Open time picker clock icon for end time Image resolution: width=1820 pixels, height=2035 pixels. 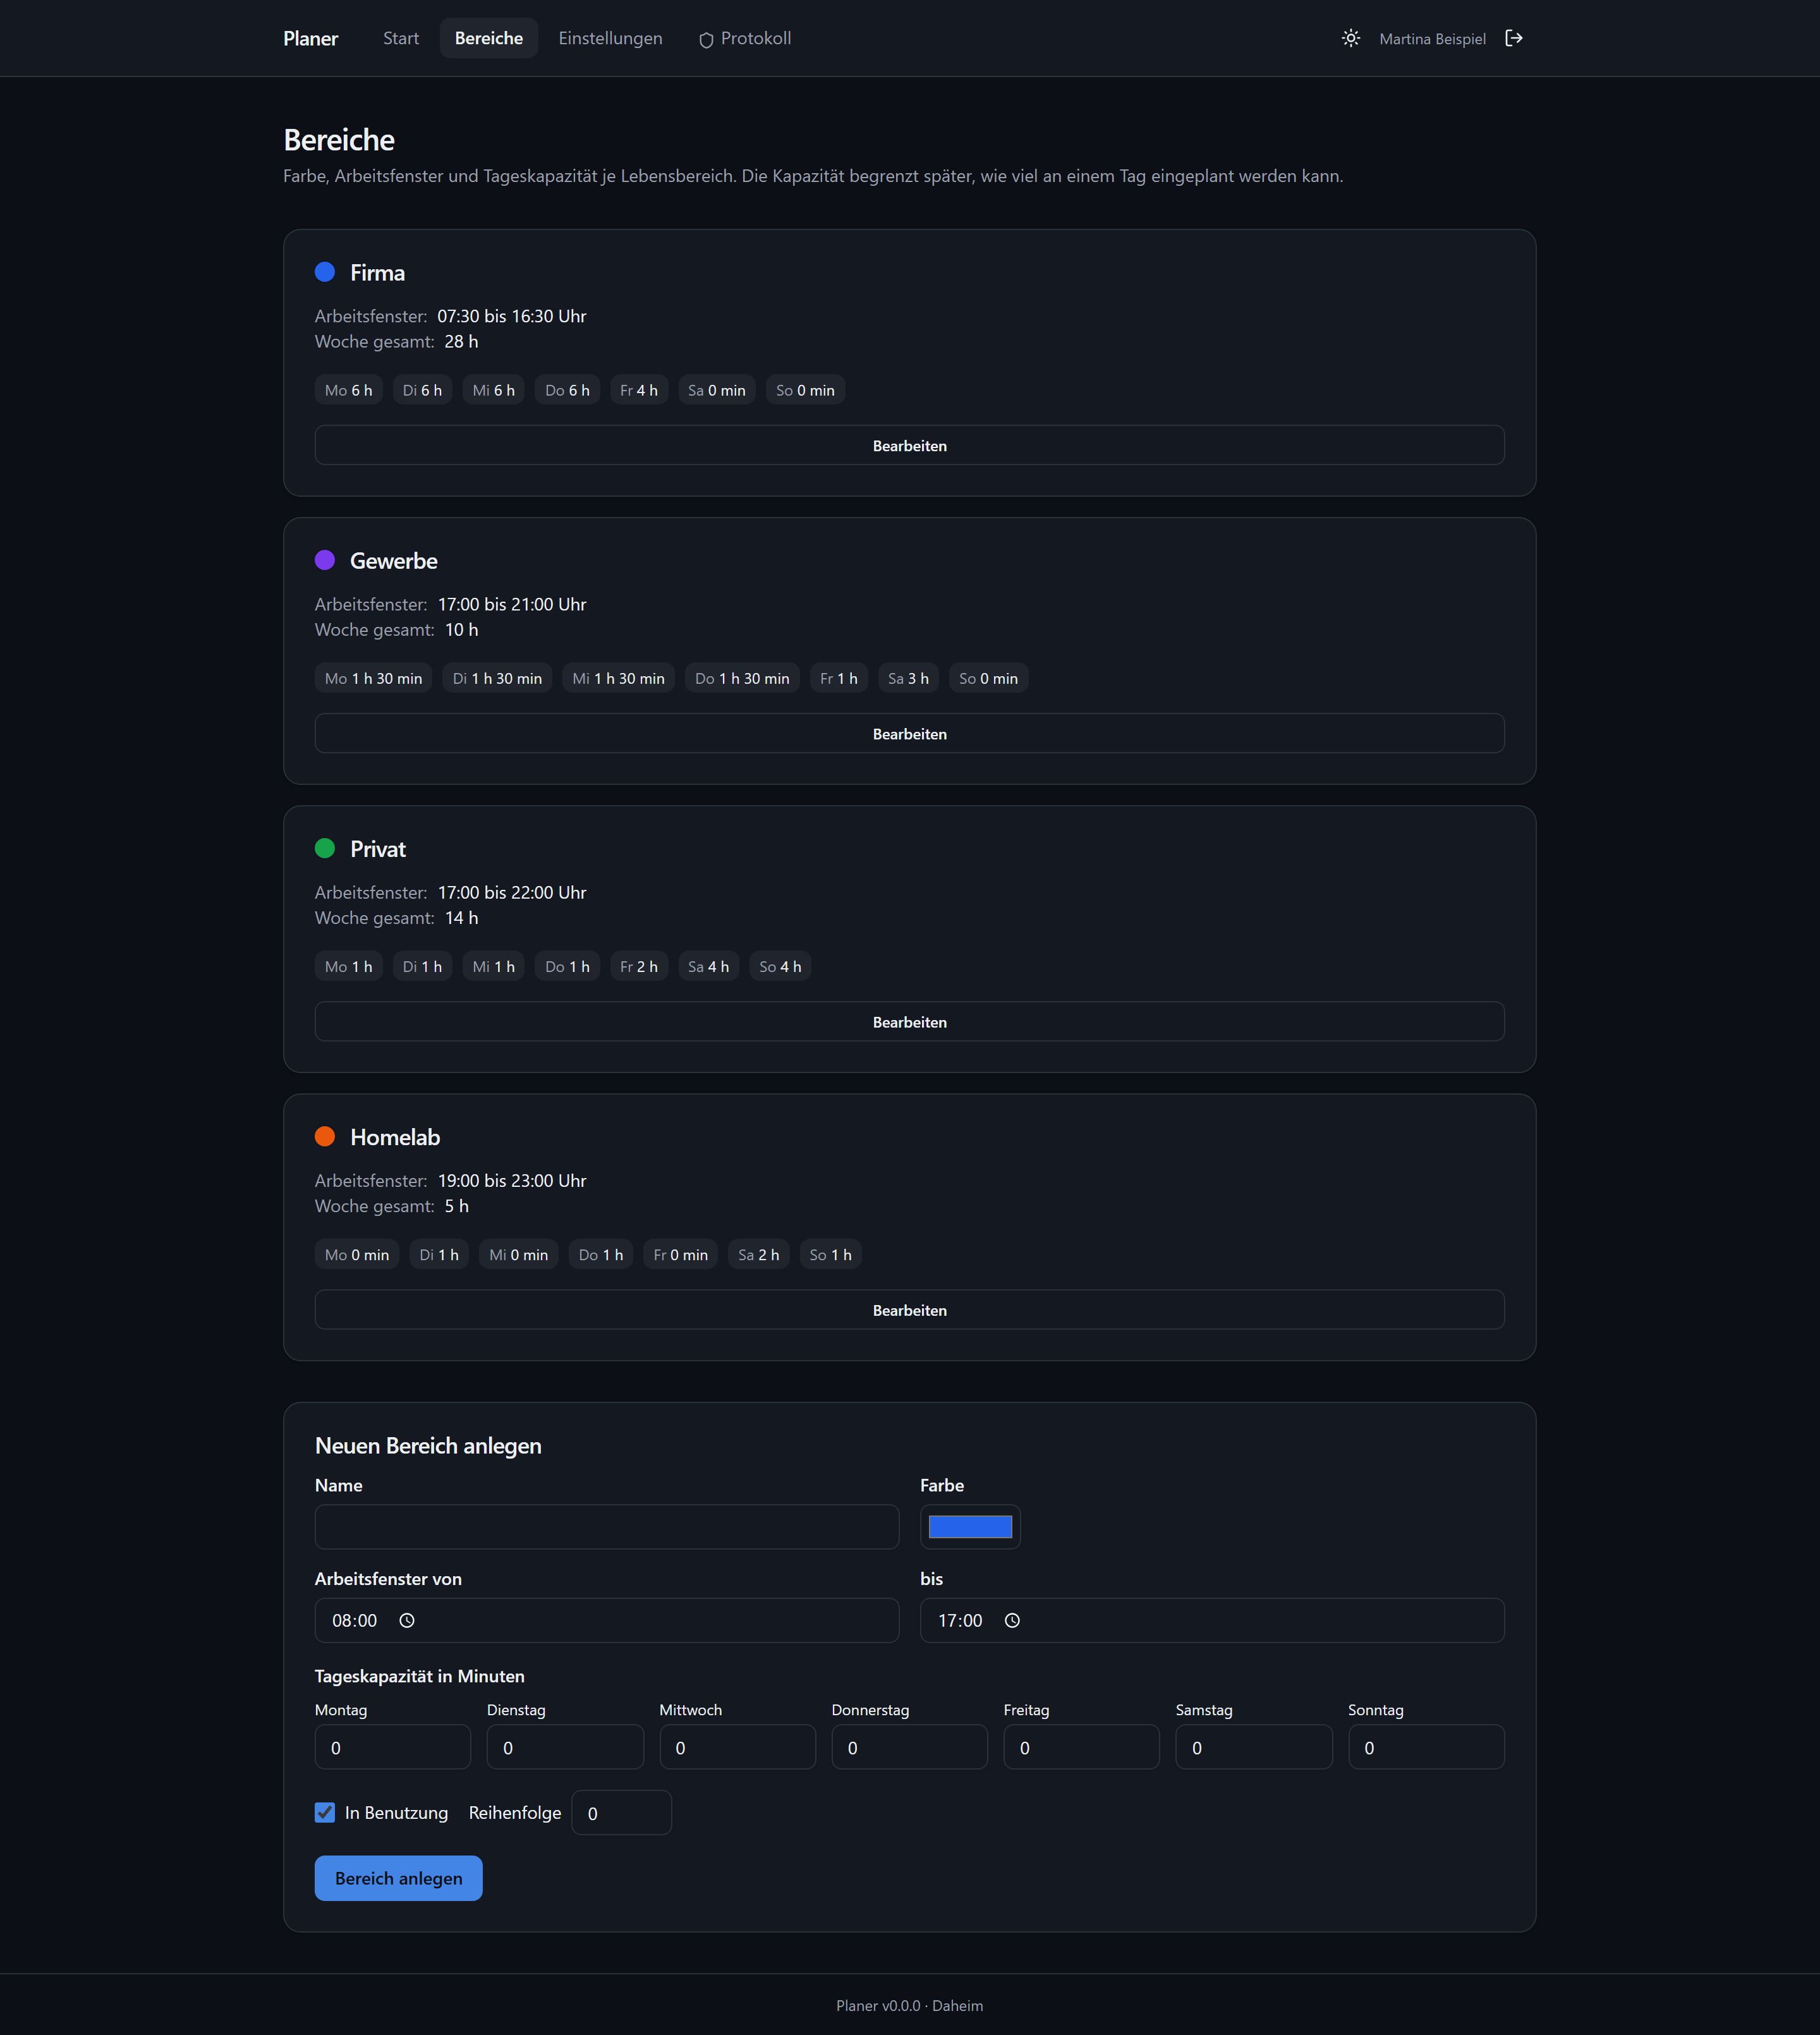pos(1012,1620)
